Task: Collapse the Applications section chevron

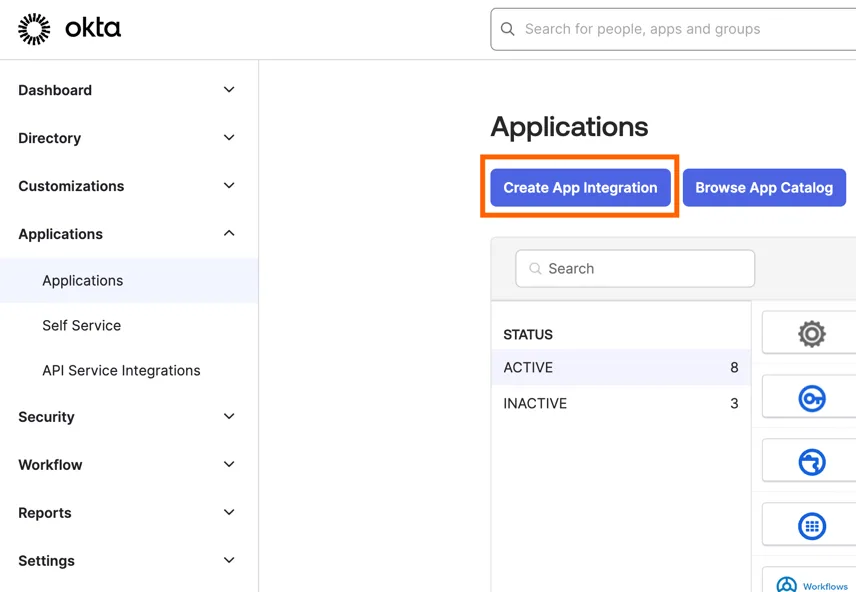Action: pos(229,233)
